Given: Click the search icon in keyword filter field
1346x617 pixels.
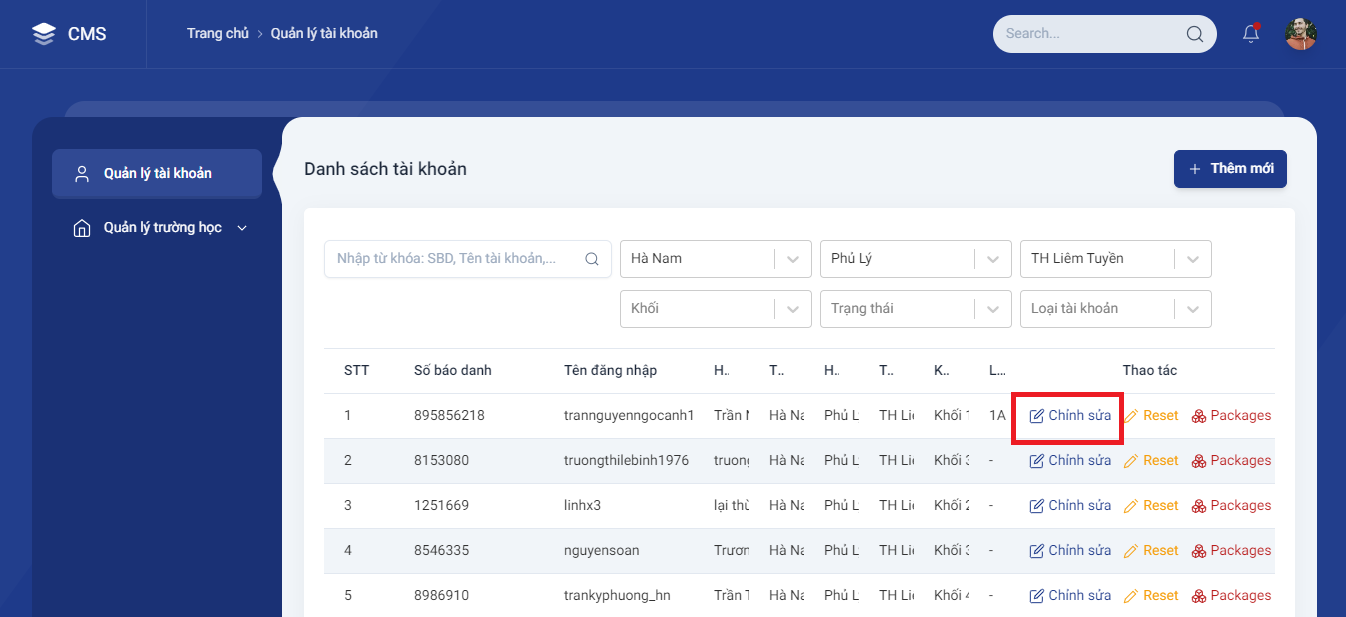Looking at the screenshot, I should (592, 259).
